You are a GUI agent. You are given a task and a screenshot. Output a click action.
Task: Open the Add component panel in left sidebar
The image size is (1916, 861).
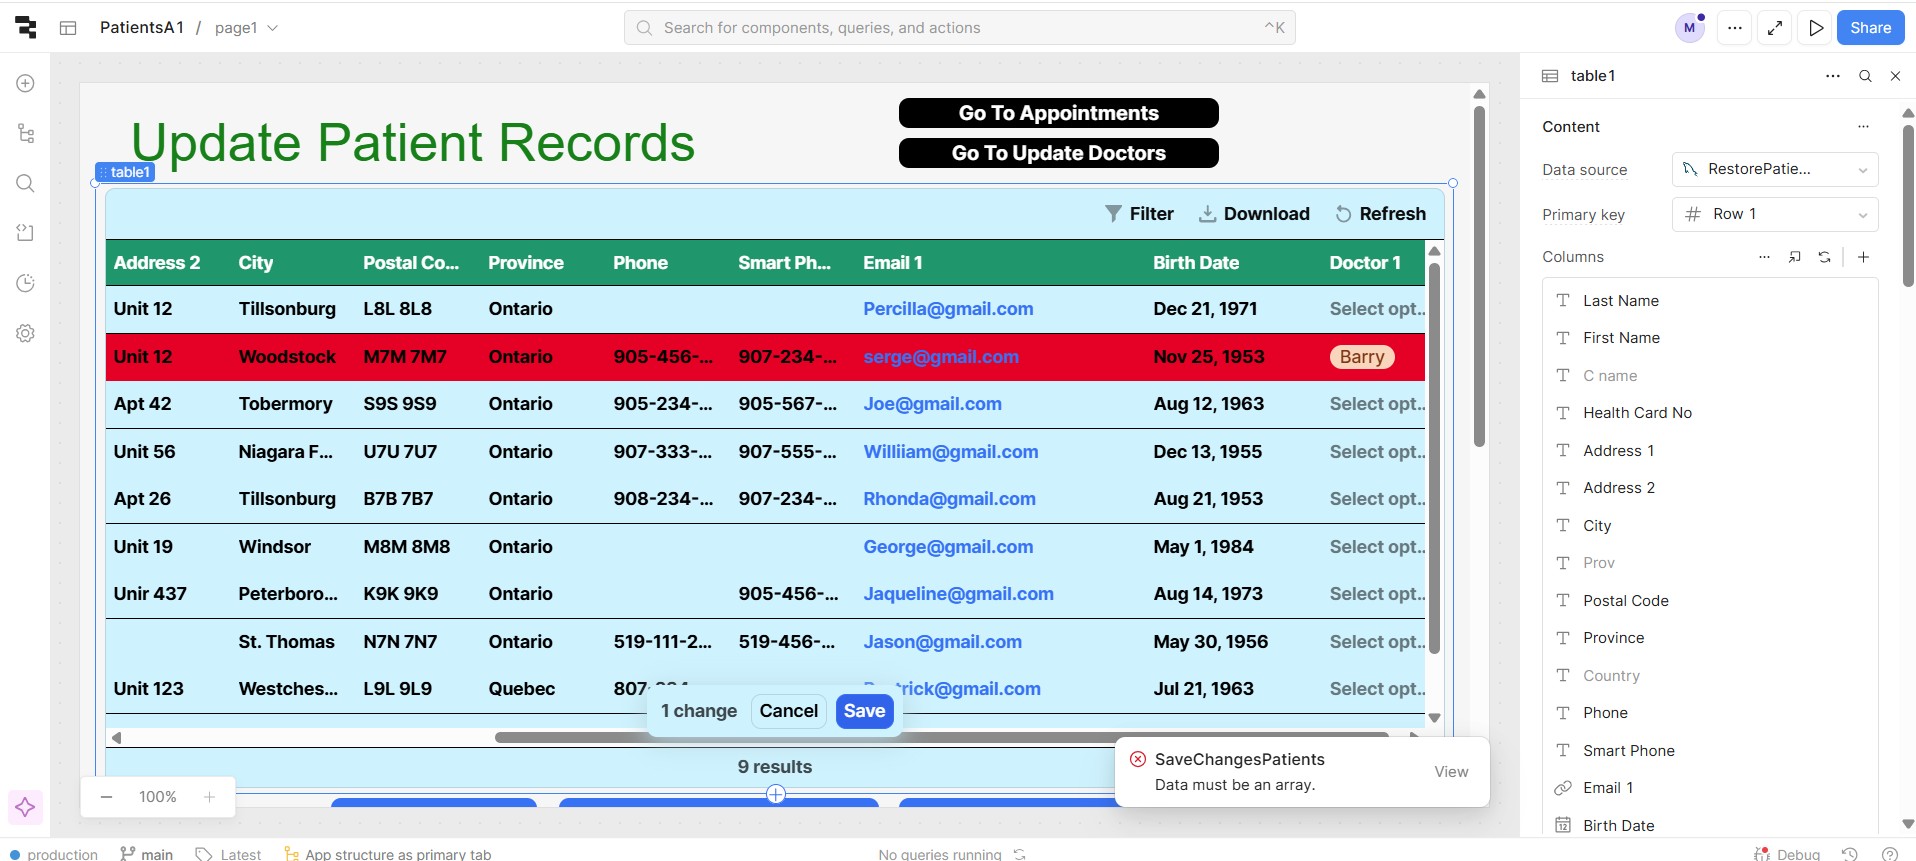point(26,84)
